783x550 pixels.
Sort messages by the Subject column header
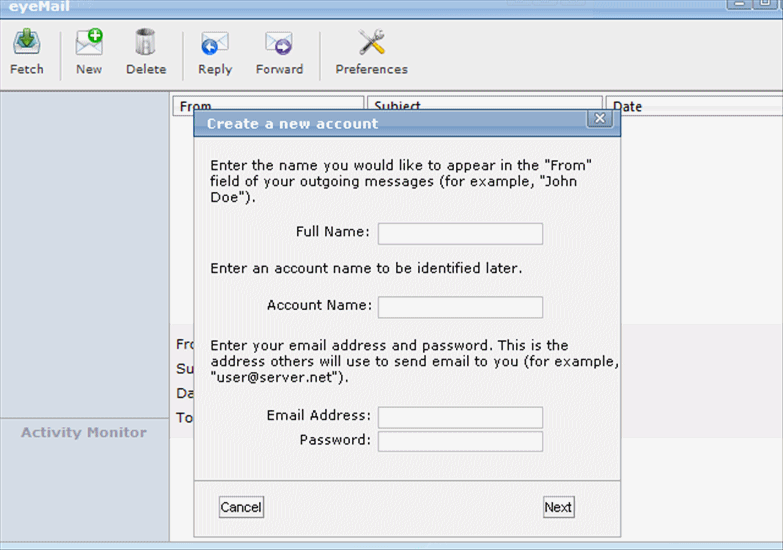(x=485, y=105)
